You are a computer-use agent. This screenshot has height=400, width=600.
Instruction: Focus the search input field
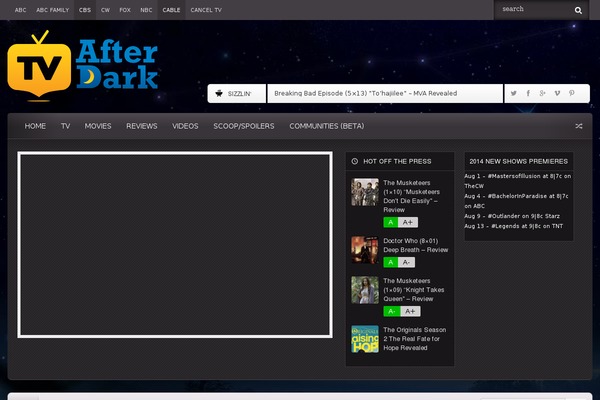(x=534, y=9)
